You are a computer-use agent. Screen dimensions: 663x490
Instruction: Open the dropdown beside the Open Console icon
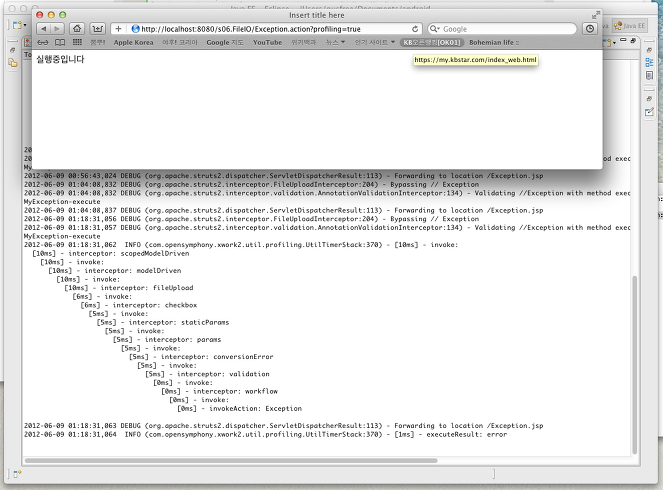click(x=615, y=42)
